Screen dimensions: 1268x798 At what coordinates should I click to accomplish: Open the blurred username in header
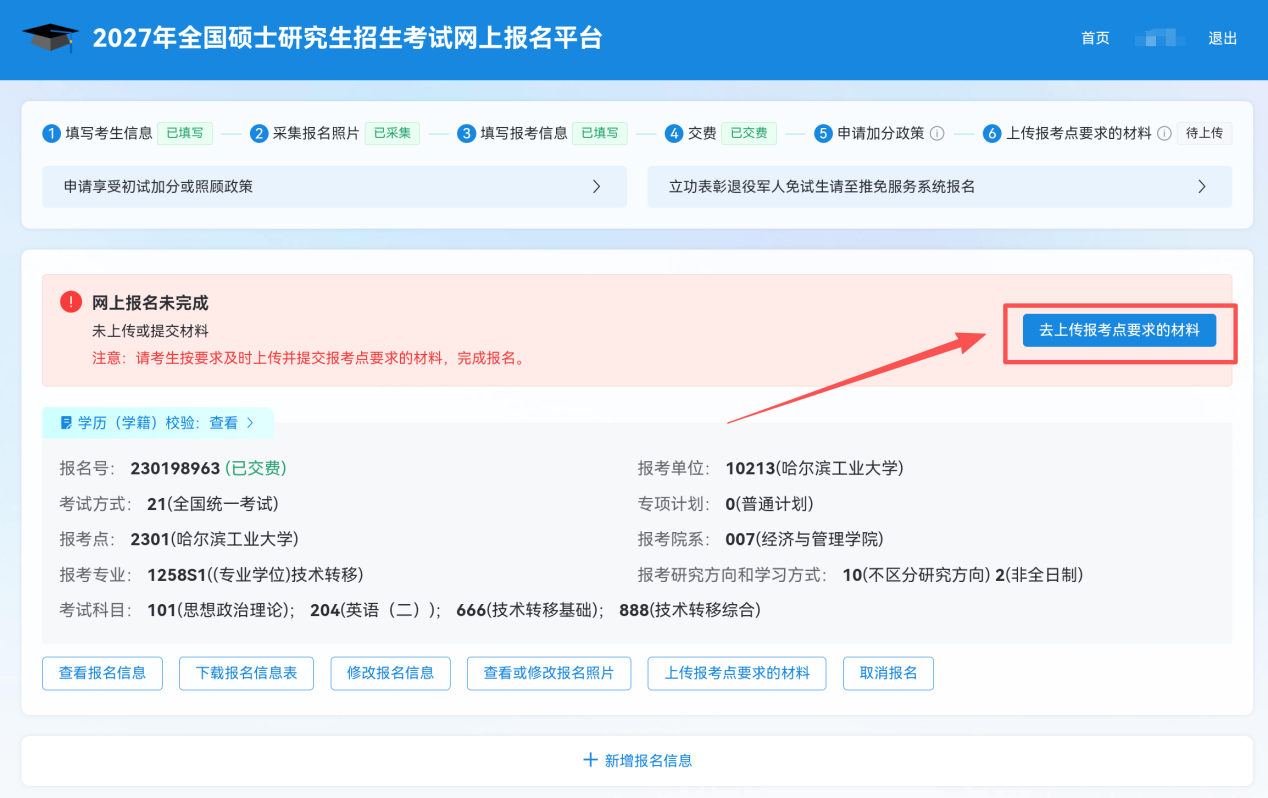point(1160,38)
